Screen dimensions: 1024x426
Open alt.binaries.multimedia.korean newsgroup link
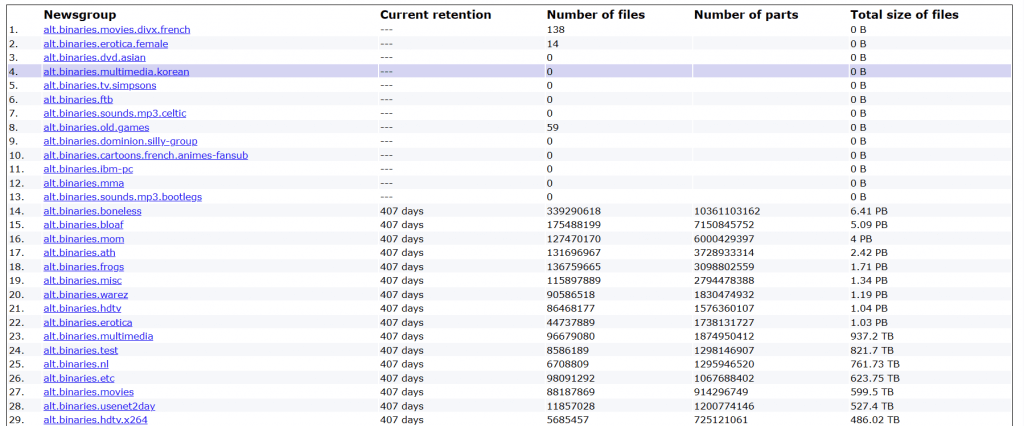point(116,71)
